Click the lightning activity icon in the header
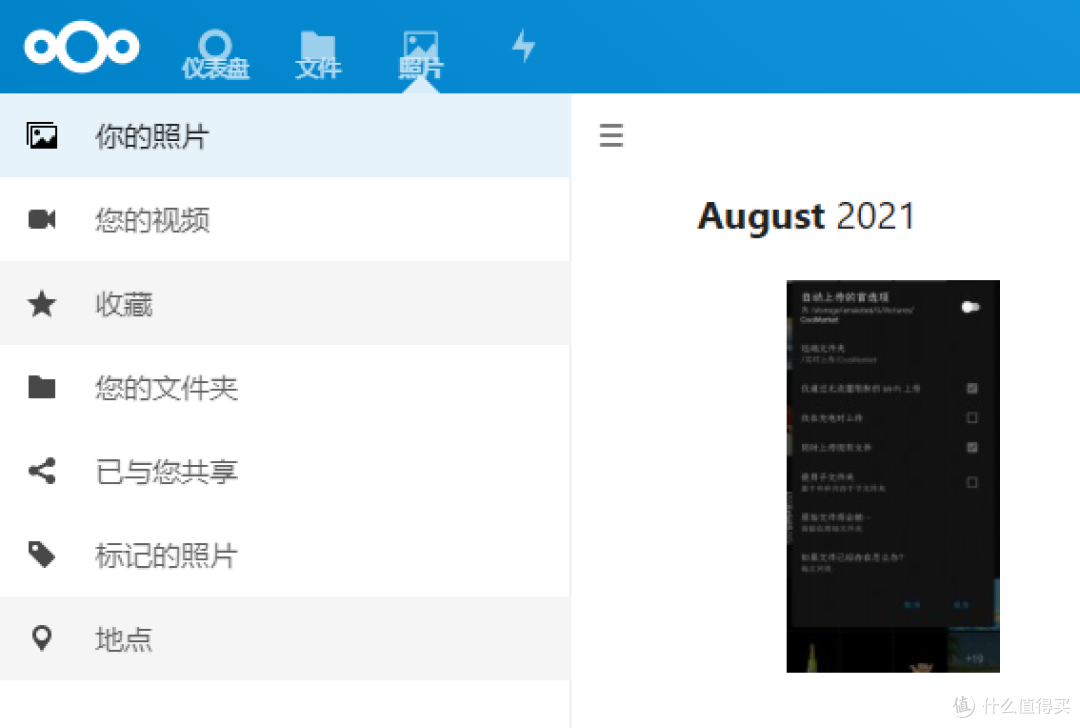The image size is (1080, 728). 522,46
